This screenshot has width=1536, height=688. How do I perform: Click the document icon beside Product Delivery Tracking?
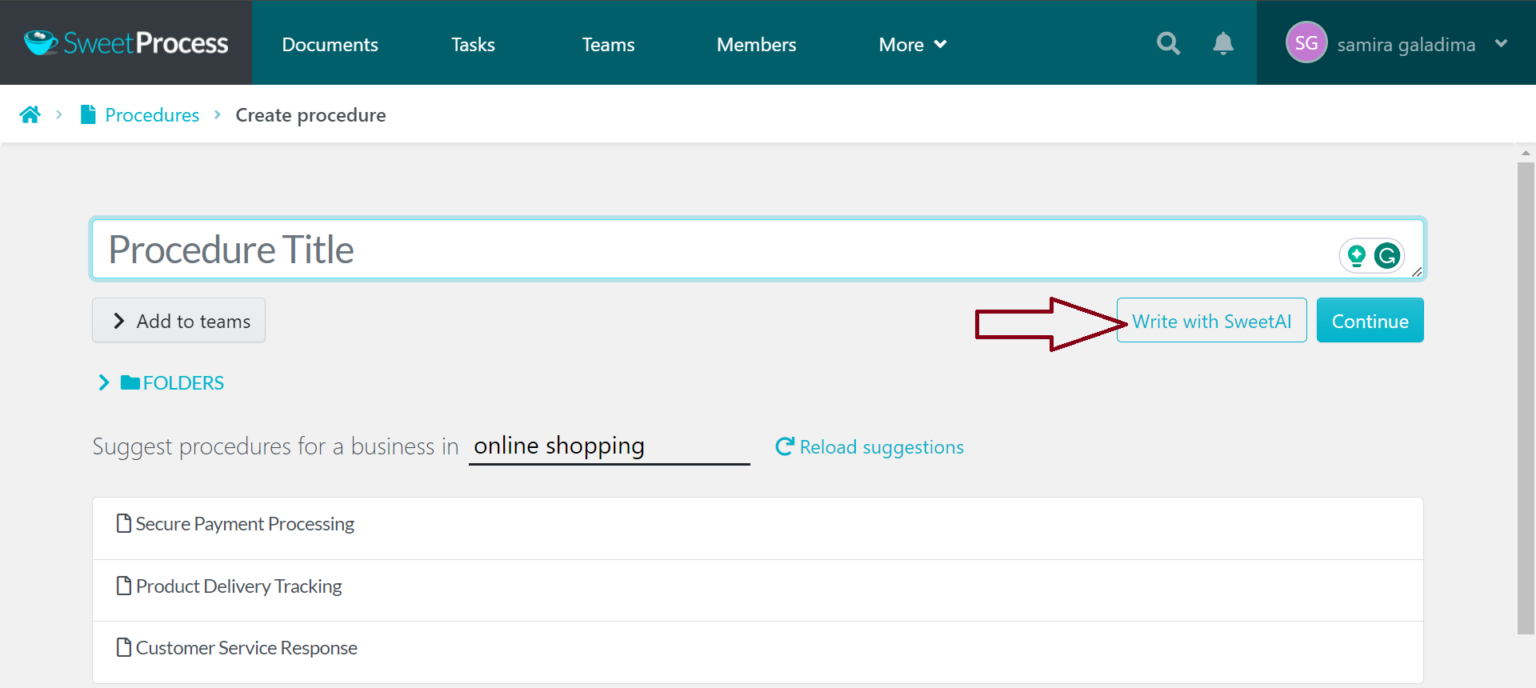click(x=124, y=586)
